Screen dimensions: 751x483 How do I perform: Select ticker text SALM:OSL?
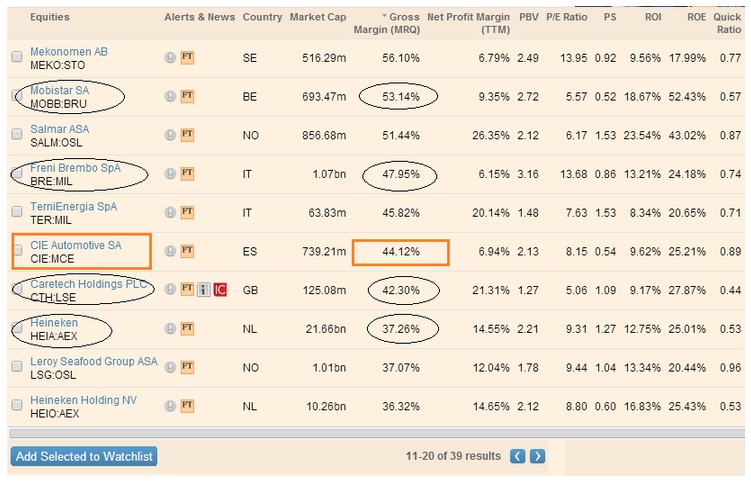[56, 143]
